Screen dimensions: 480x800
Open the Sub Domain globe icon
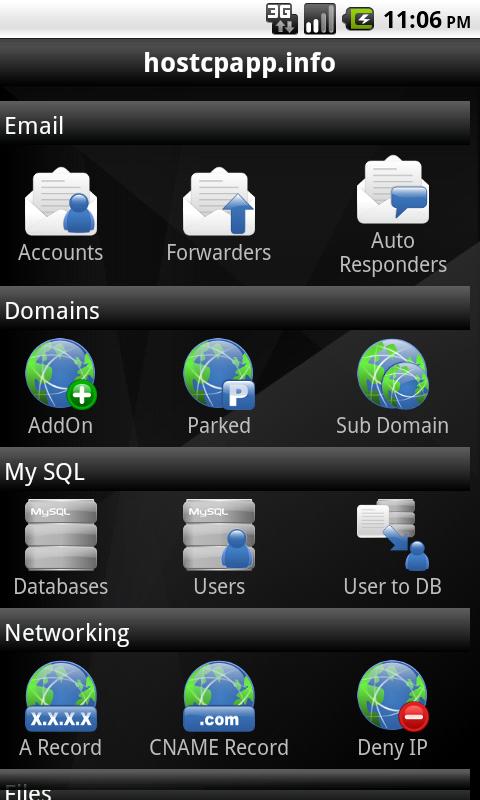tap(392, 374)
